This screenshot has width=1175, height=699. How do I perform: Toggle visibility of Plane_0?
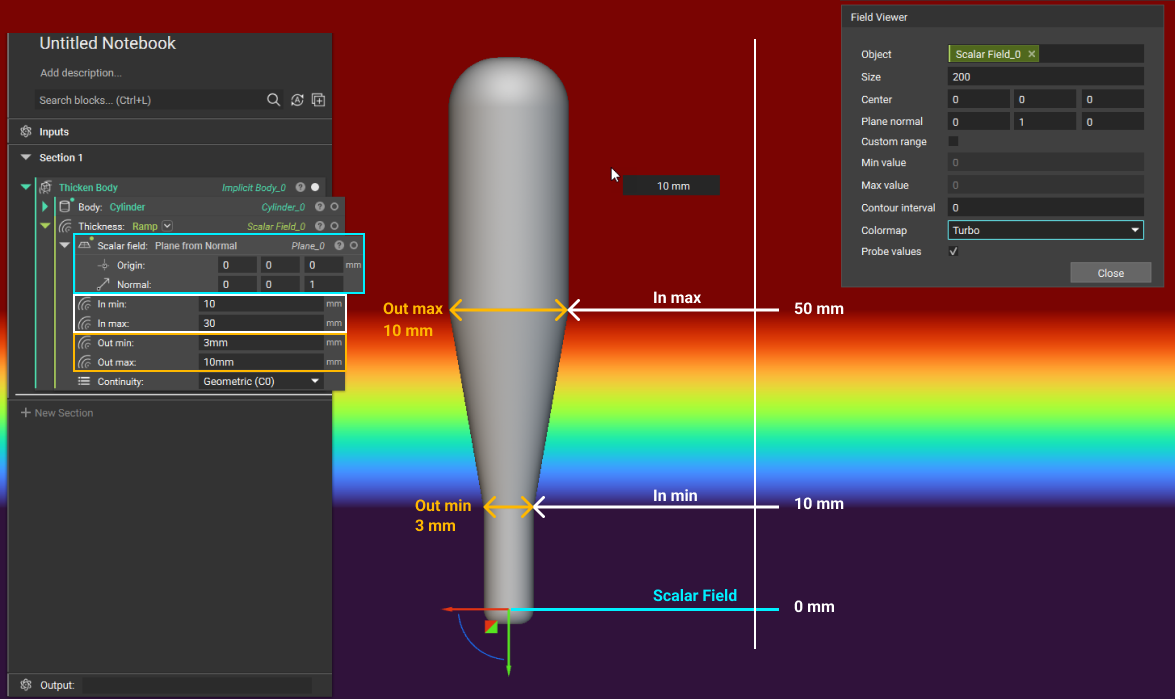click(354, 245)
